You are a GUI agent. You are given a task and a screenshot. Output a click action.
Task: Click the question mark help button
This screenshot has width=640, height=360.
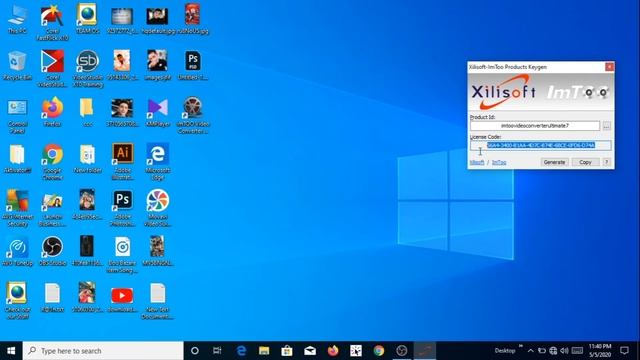pyautogui.click(x=607, y=162)
